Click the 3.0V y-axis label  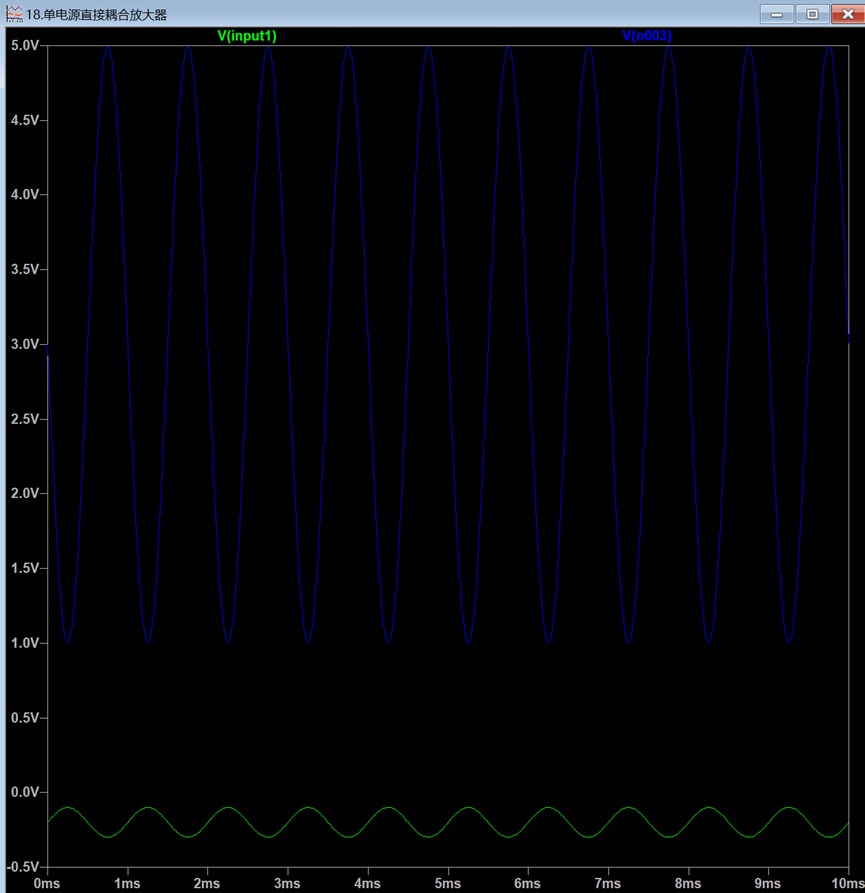25,344
